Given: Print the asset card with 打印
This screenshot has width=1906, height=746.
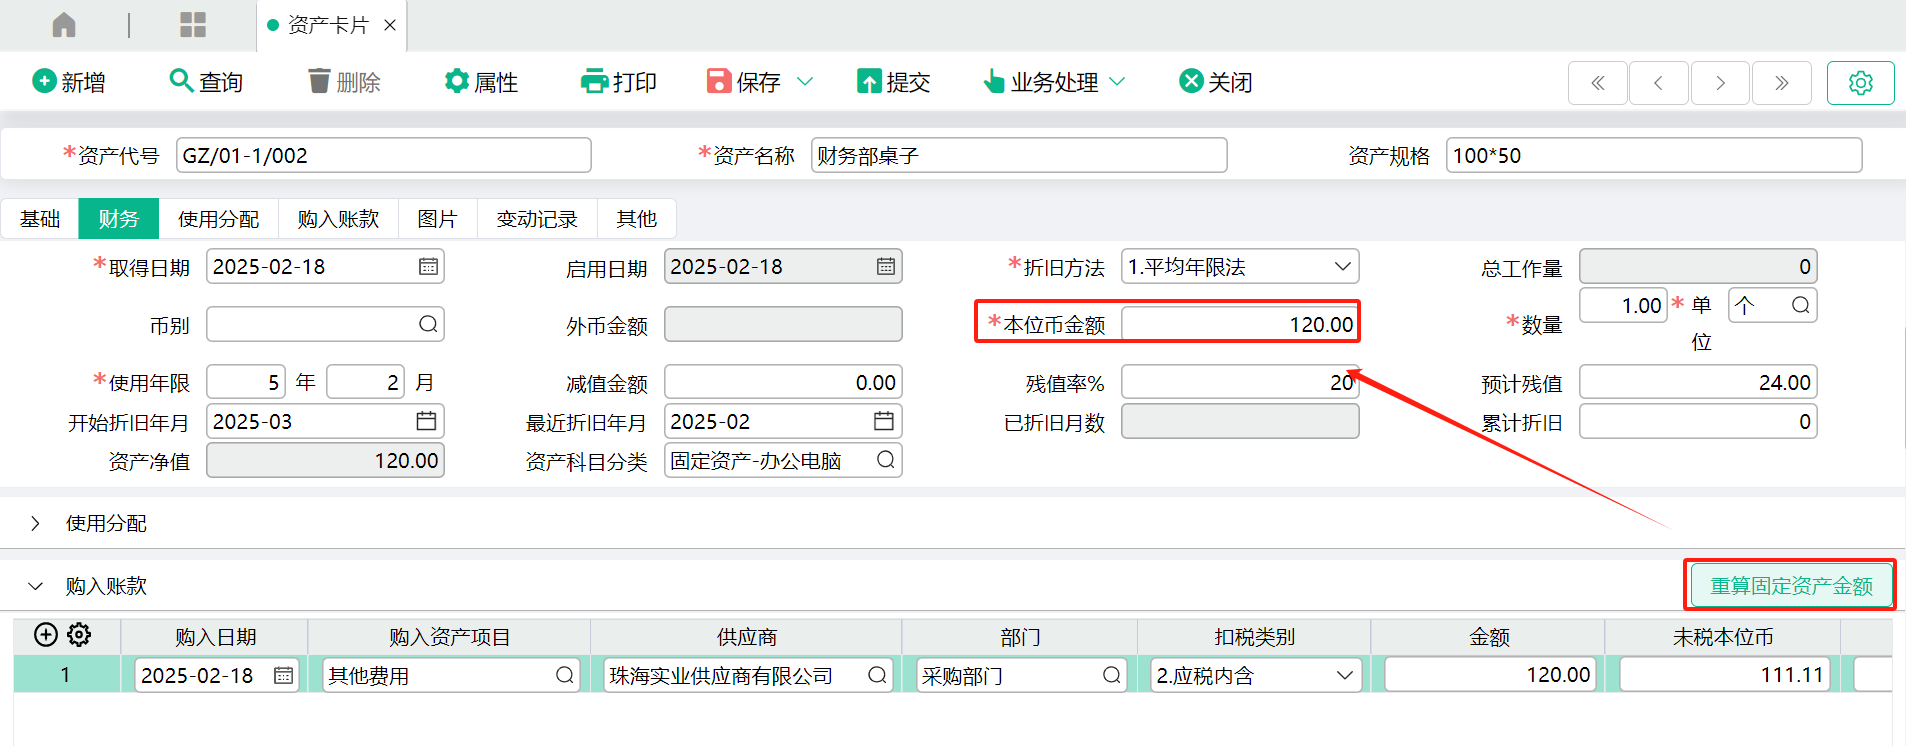Looking at the screenshot, I should (x=619, y=82).
